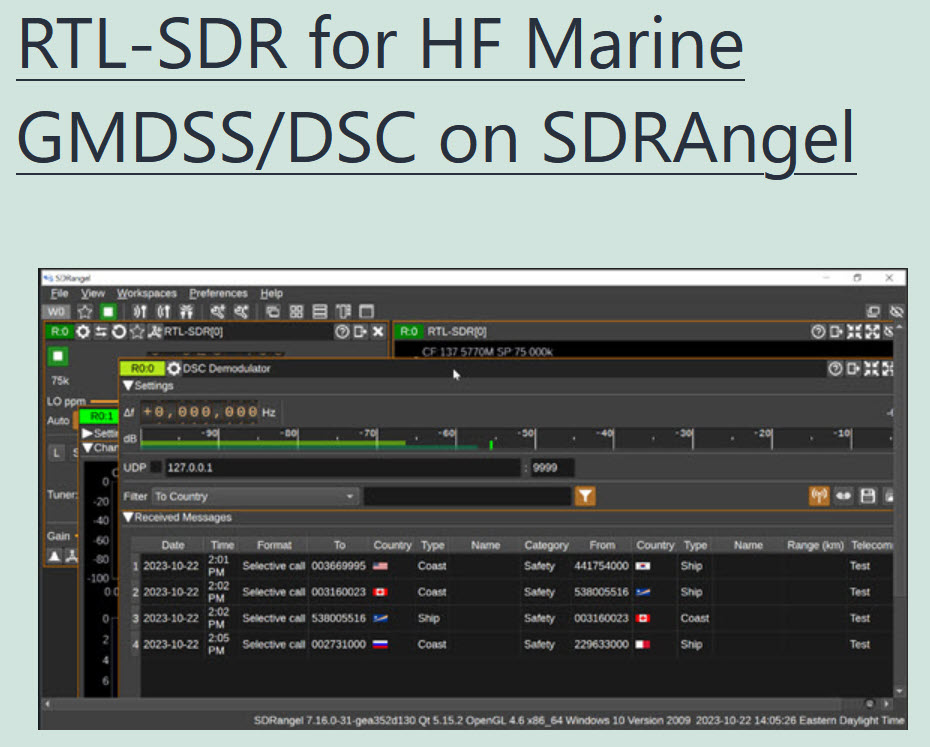Click the tile-grid workspace layout icon
Image resolution: width=930 pixels, height=747 pixels.
click(297, 312)
